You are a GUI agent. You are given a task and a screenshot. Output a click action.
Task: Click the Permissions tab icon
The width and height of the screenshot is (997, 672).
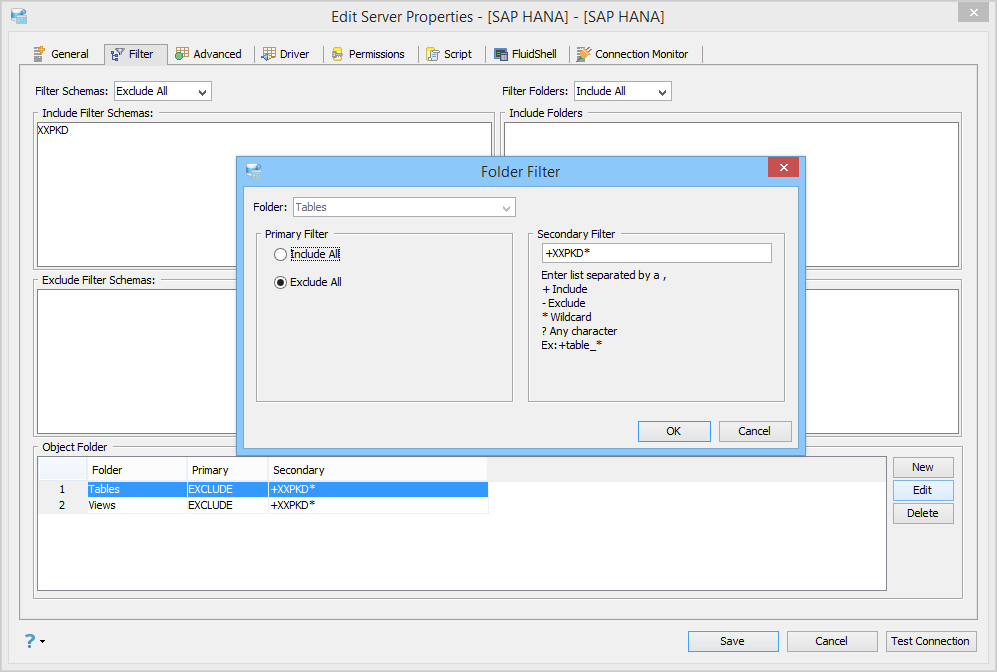(338, 54)
